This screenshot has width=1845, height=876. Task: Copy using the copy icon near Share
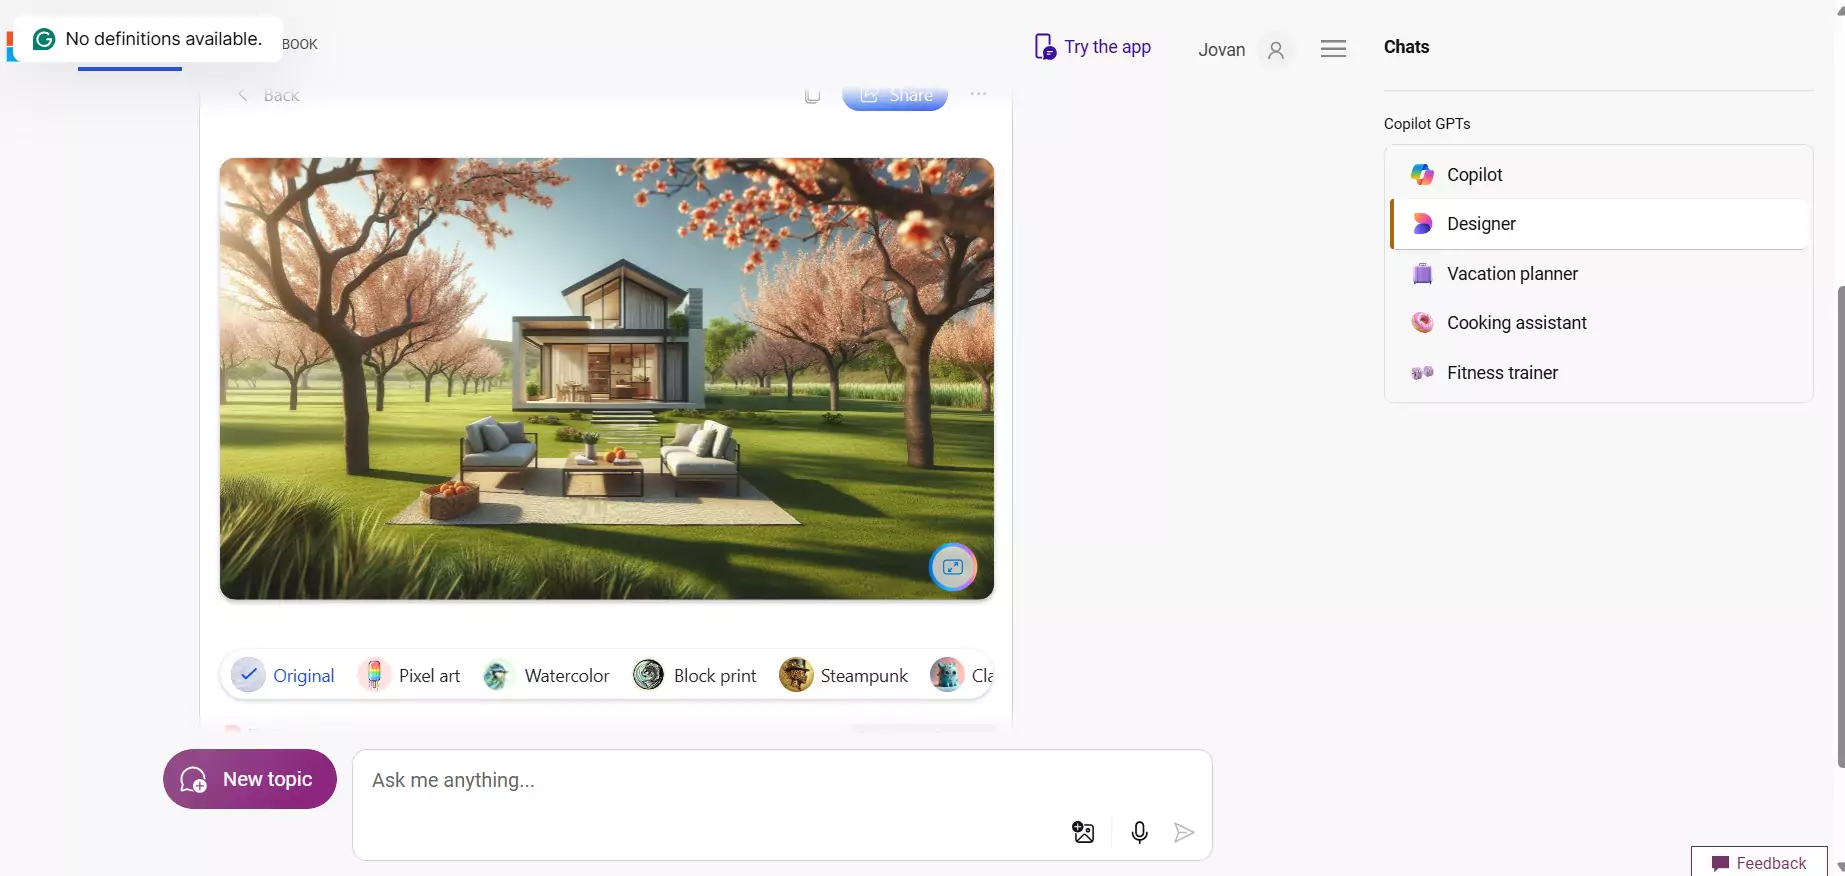click(813, 95)
